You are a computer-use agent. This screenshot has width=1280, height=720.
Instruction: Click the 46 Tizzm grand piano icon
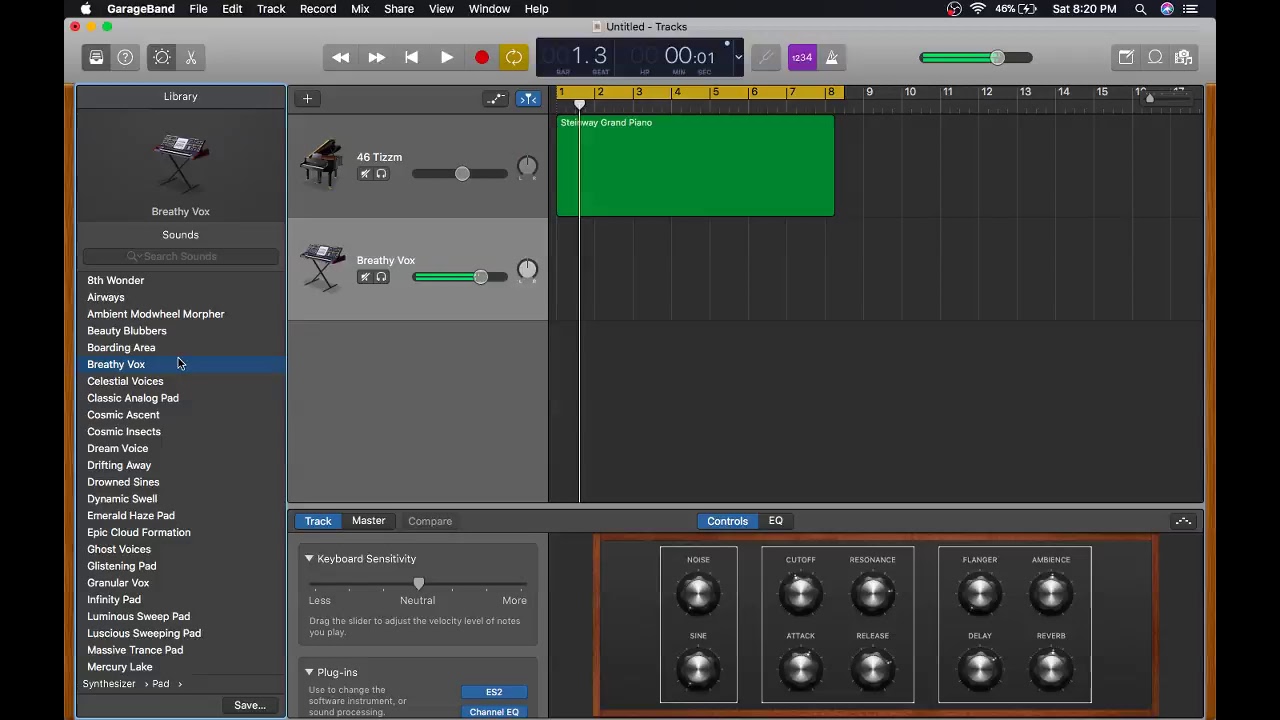(x=322, y=165)
